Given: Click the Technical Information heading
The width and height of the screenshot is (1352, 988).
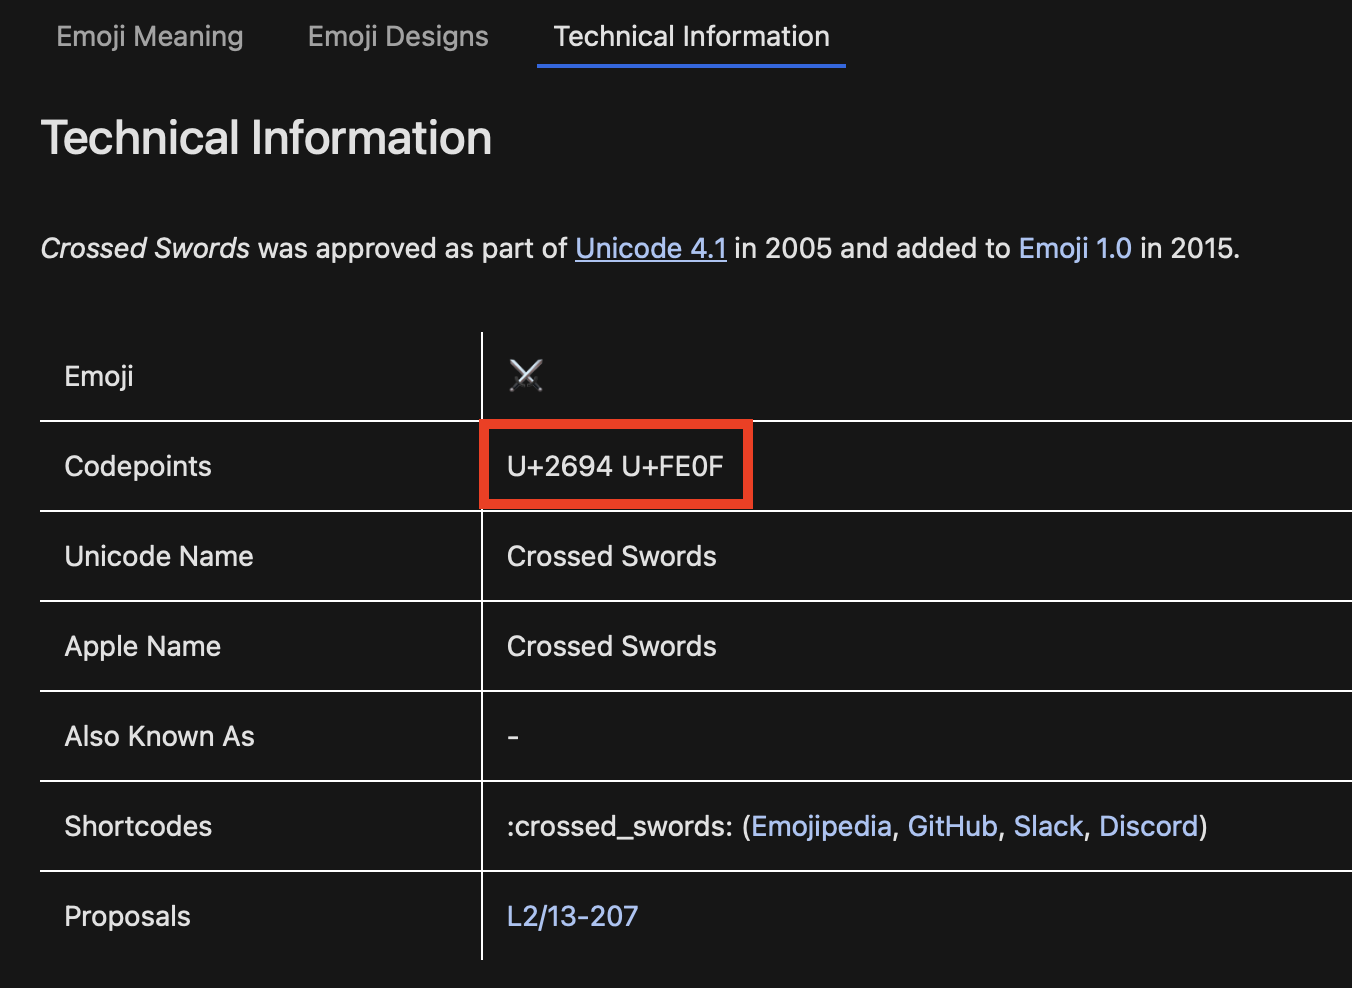Looking at the screenshot, I should 266,138.
